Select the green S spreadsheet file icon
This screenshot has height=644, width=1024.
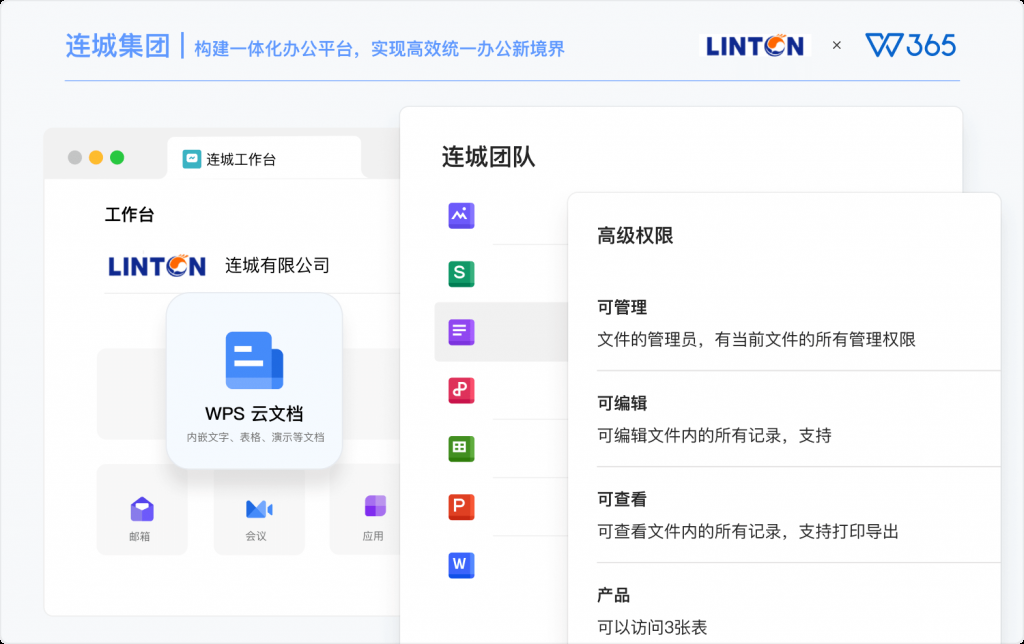461,273
